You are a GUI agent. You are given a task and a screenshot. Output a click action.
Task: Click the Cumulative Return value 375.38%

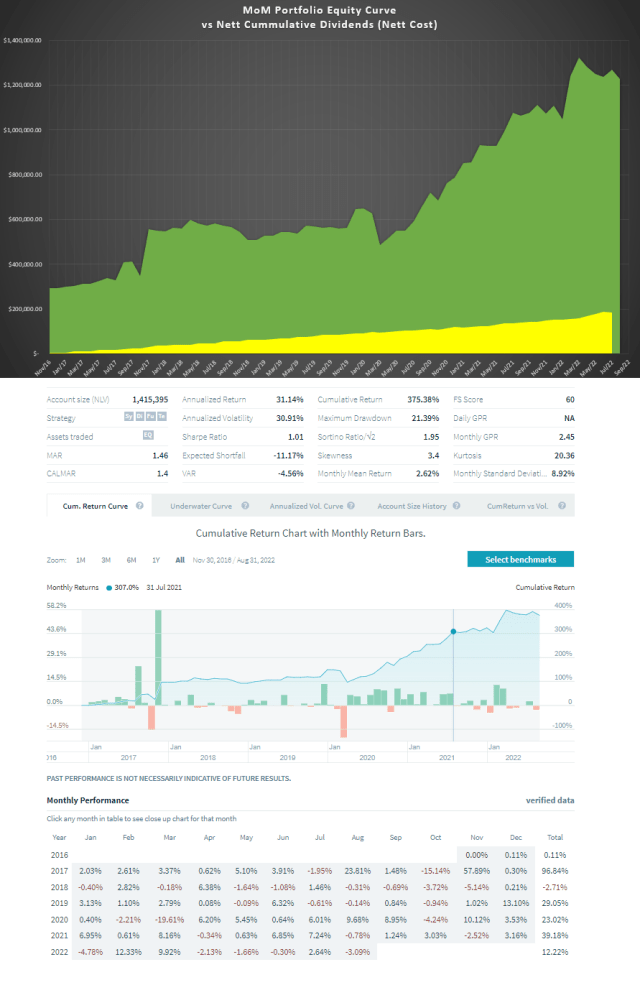(x=423, y=400)
